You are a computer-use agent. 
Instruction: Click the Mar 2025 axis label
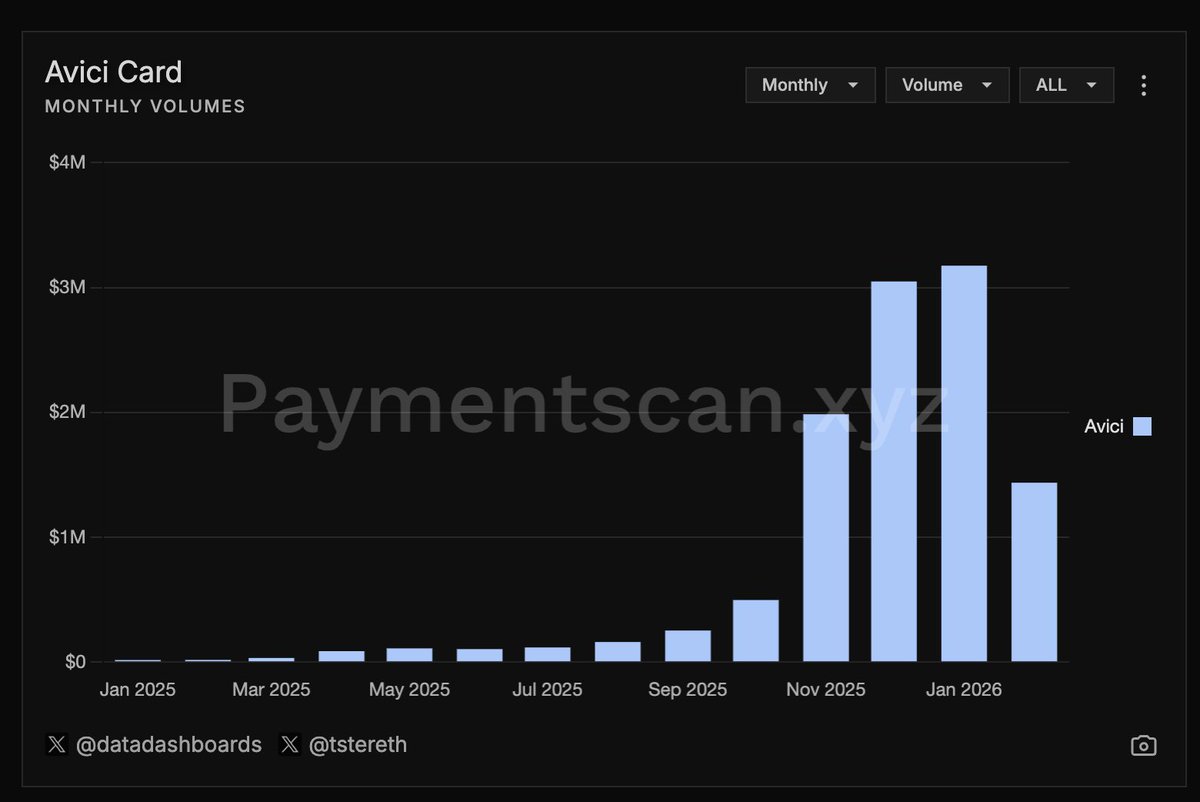(272, 690)
